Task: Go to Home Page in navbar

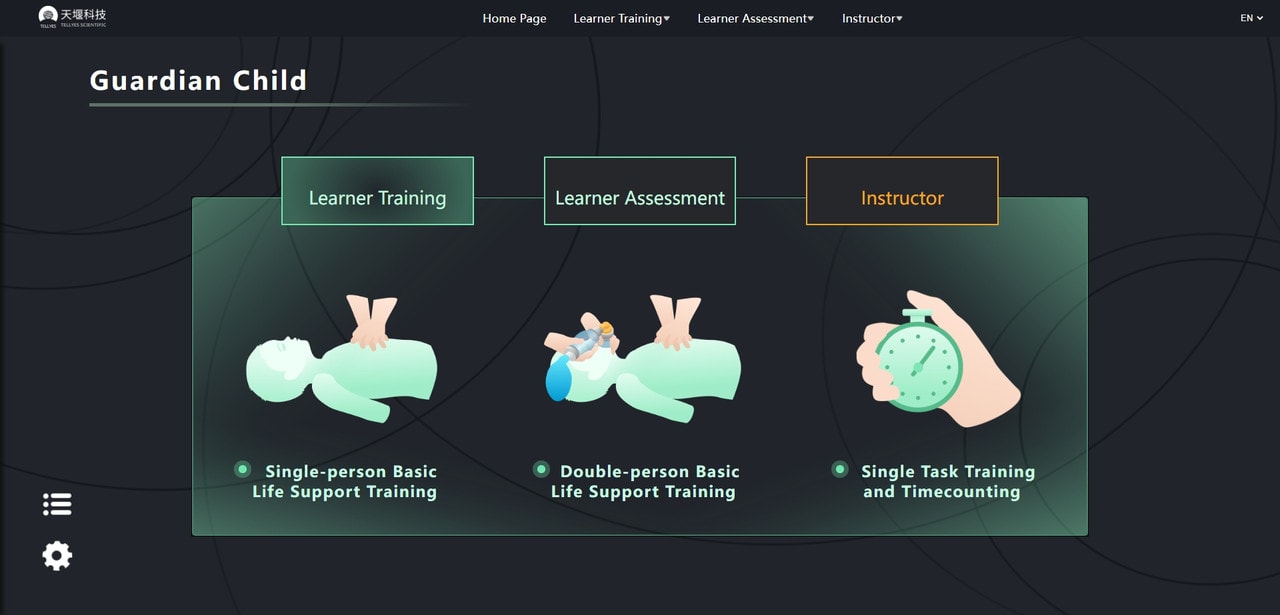Action: (x=514, y=18)
